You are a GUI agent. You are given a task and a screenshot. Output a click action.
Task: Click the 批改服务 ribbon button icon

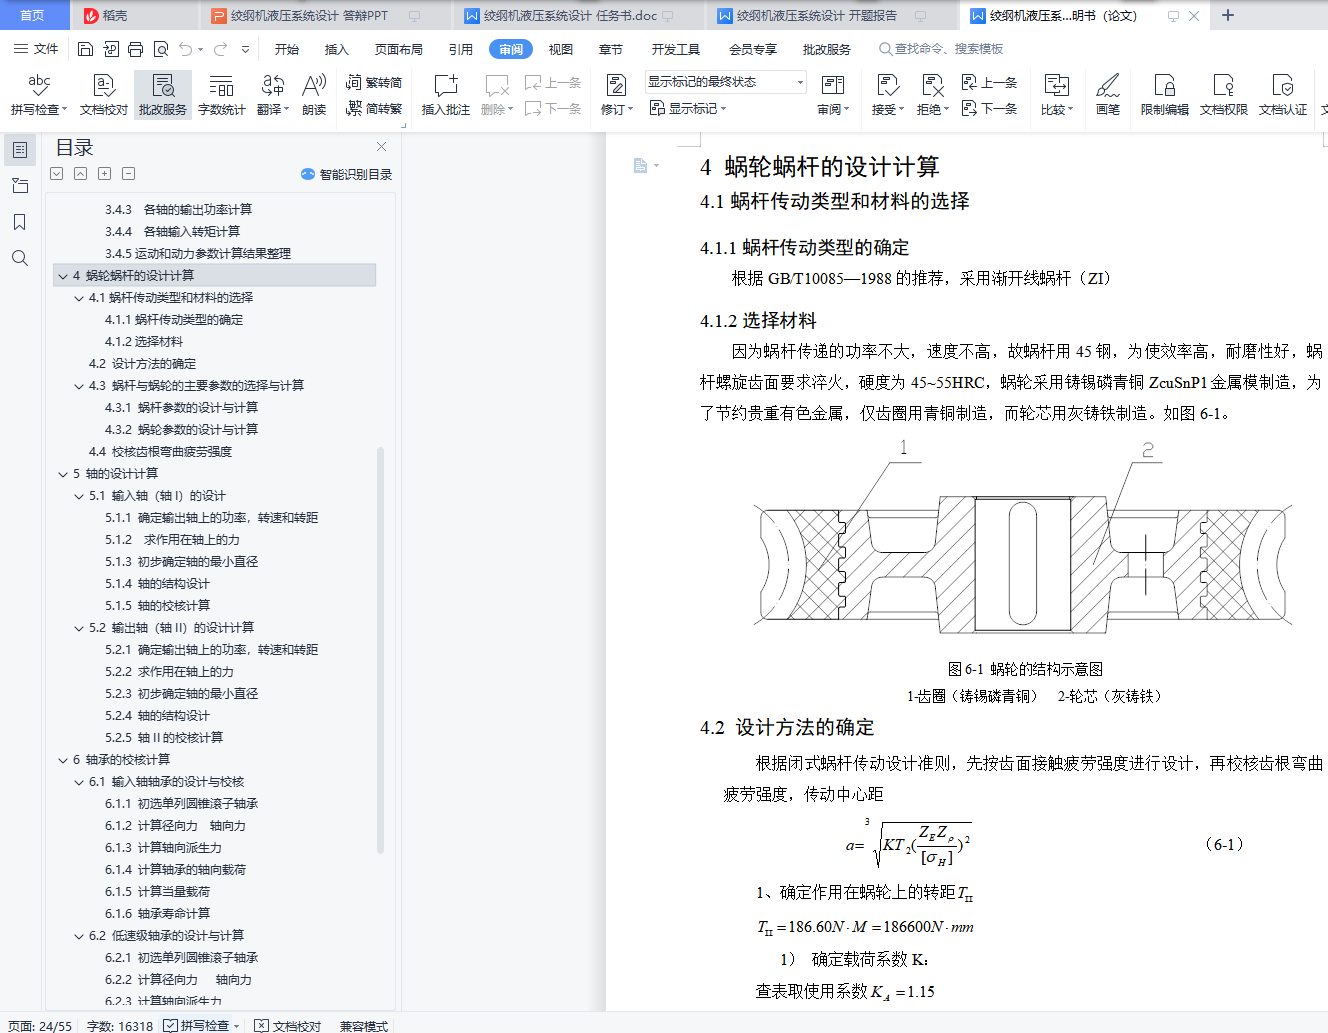click(x=163, y=85)
